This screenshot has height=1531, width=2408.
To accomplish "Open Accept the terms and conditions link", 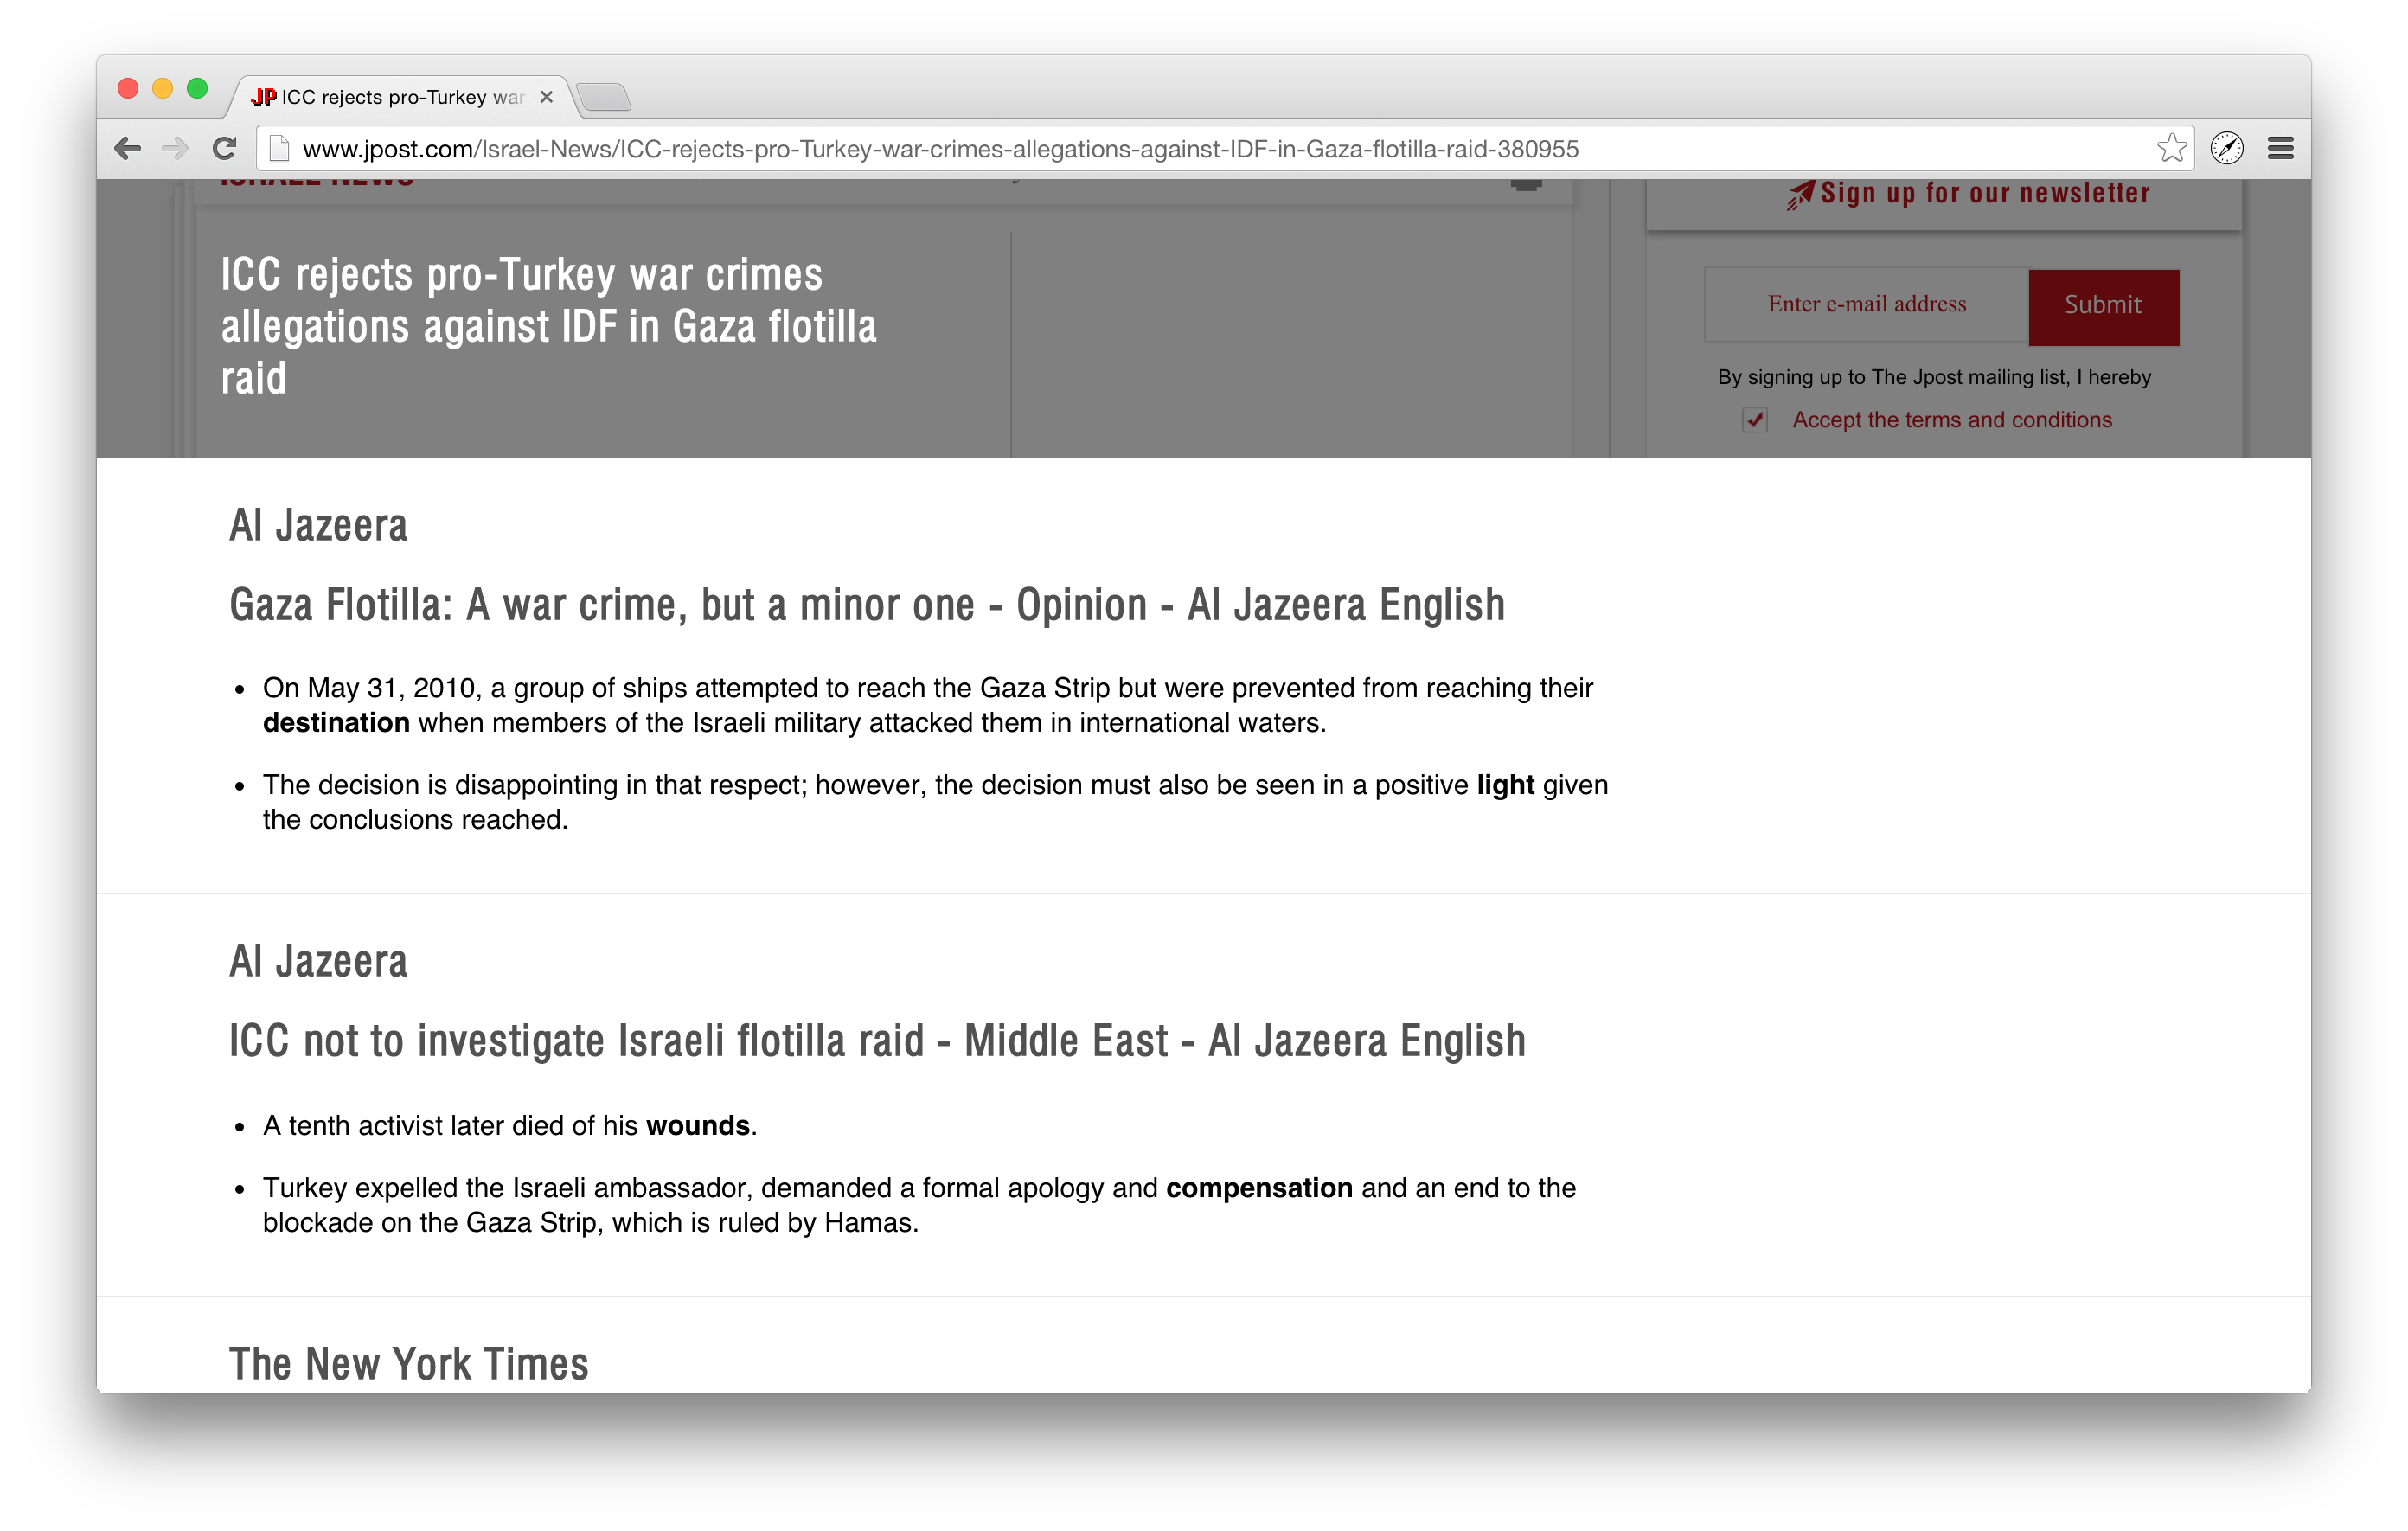I will click(1951, 420).
